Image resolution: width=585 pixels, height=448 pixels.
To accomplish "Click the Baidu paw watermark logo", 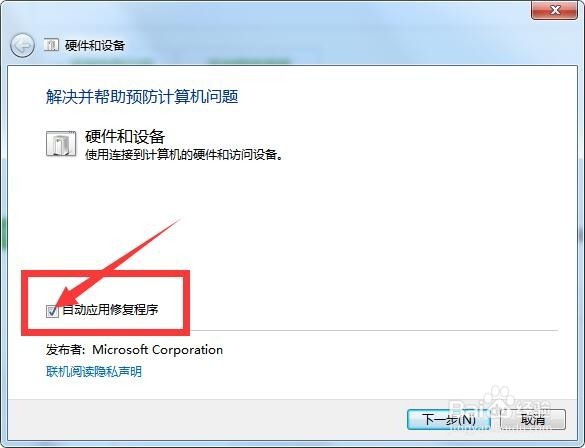I will (x=502, y=401).
